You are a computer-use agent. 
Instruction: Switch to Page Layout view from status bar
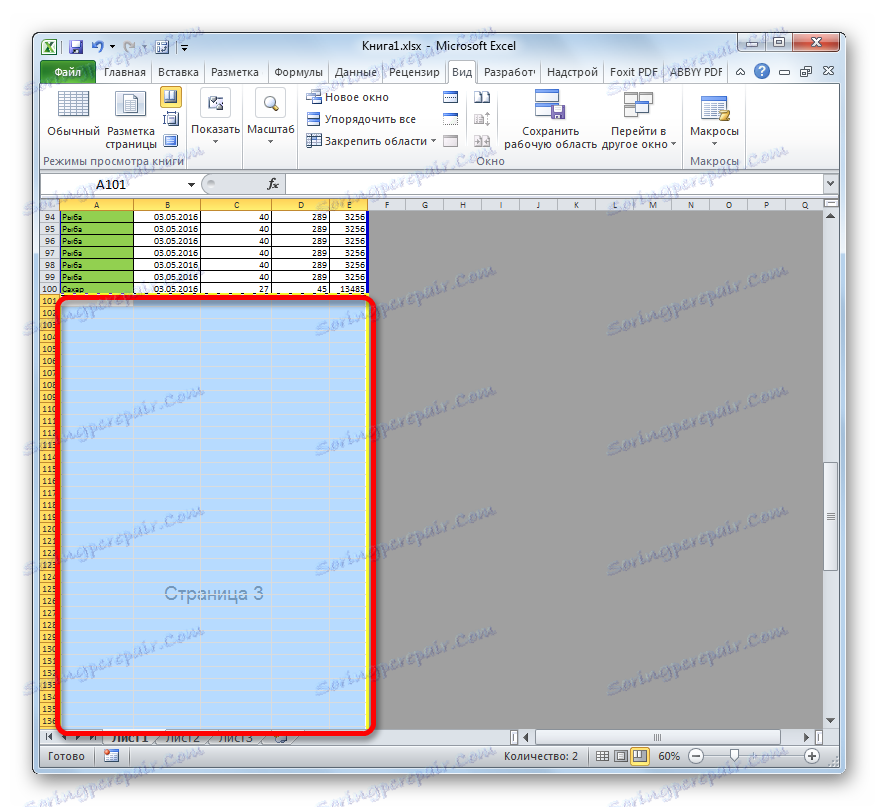pyautogui.click(x=621, y=756)
